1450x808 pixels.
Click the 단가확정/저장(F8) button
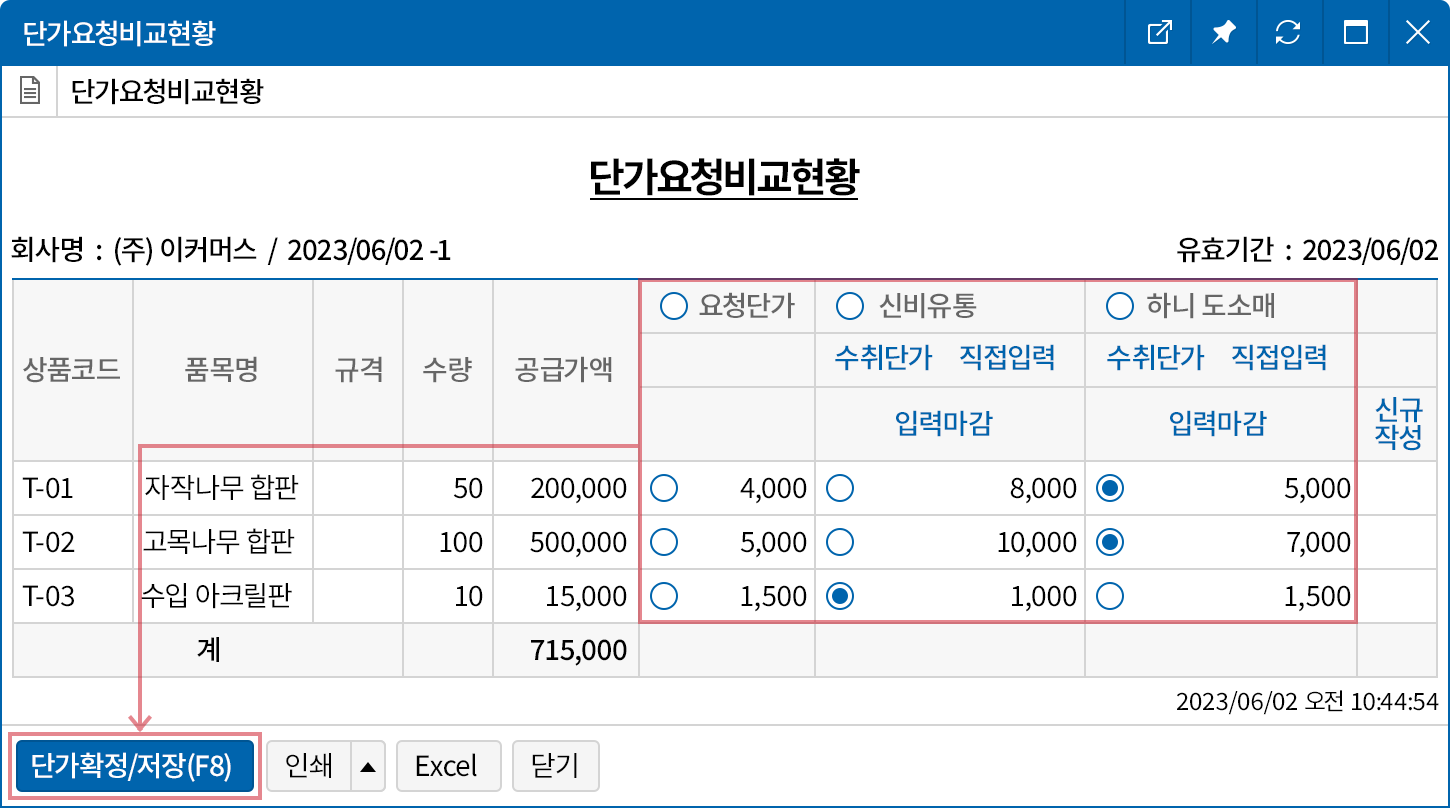[134, 767]
